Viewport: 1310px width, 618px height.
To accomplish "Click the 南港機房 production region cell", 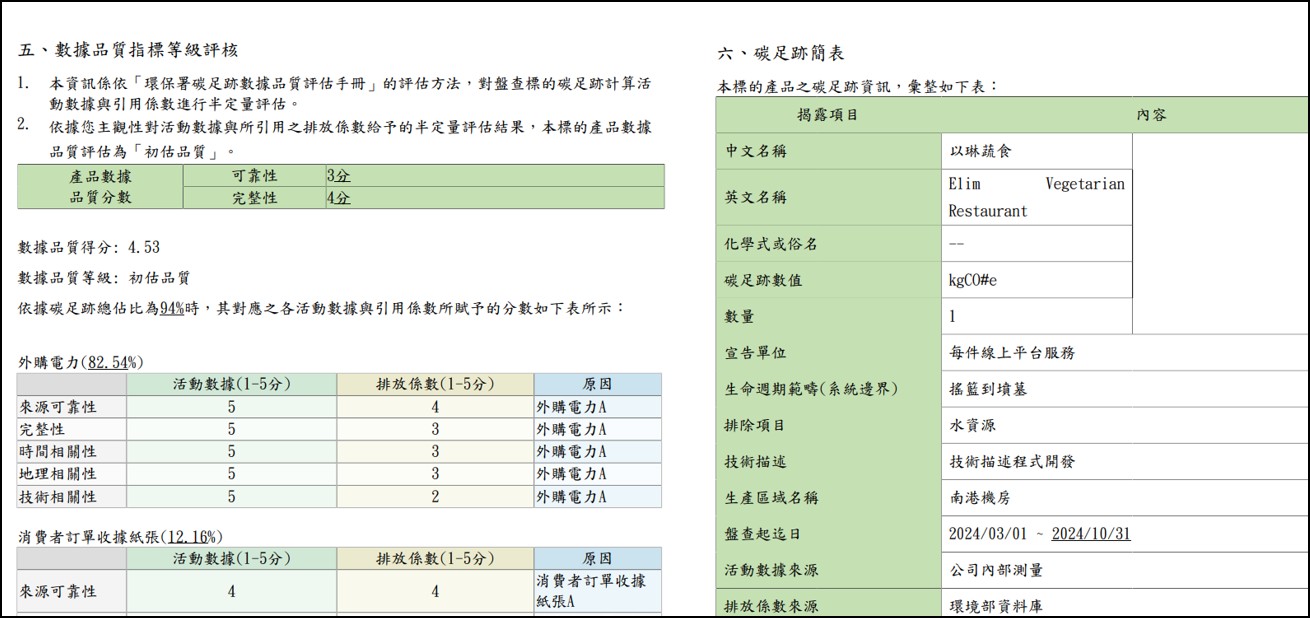I will 980,498.
